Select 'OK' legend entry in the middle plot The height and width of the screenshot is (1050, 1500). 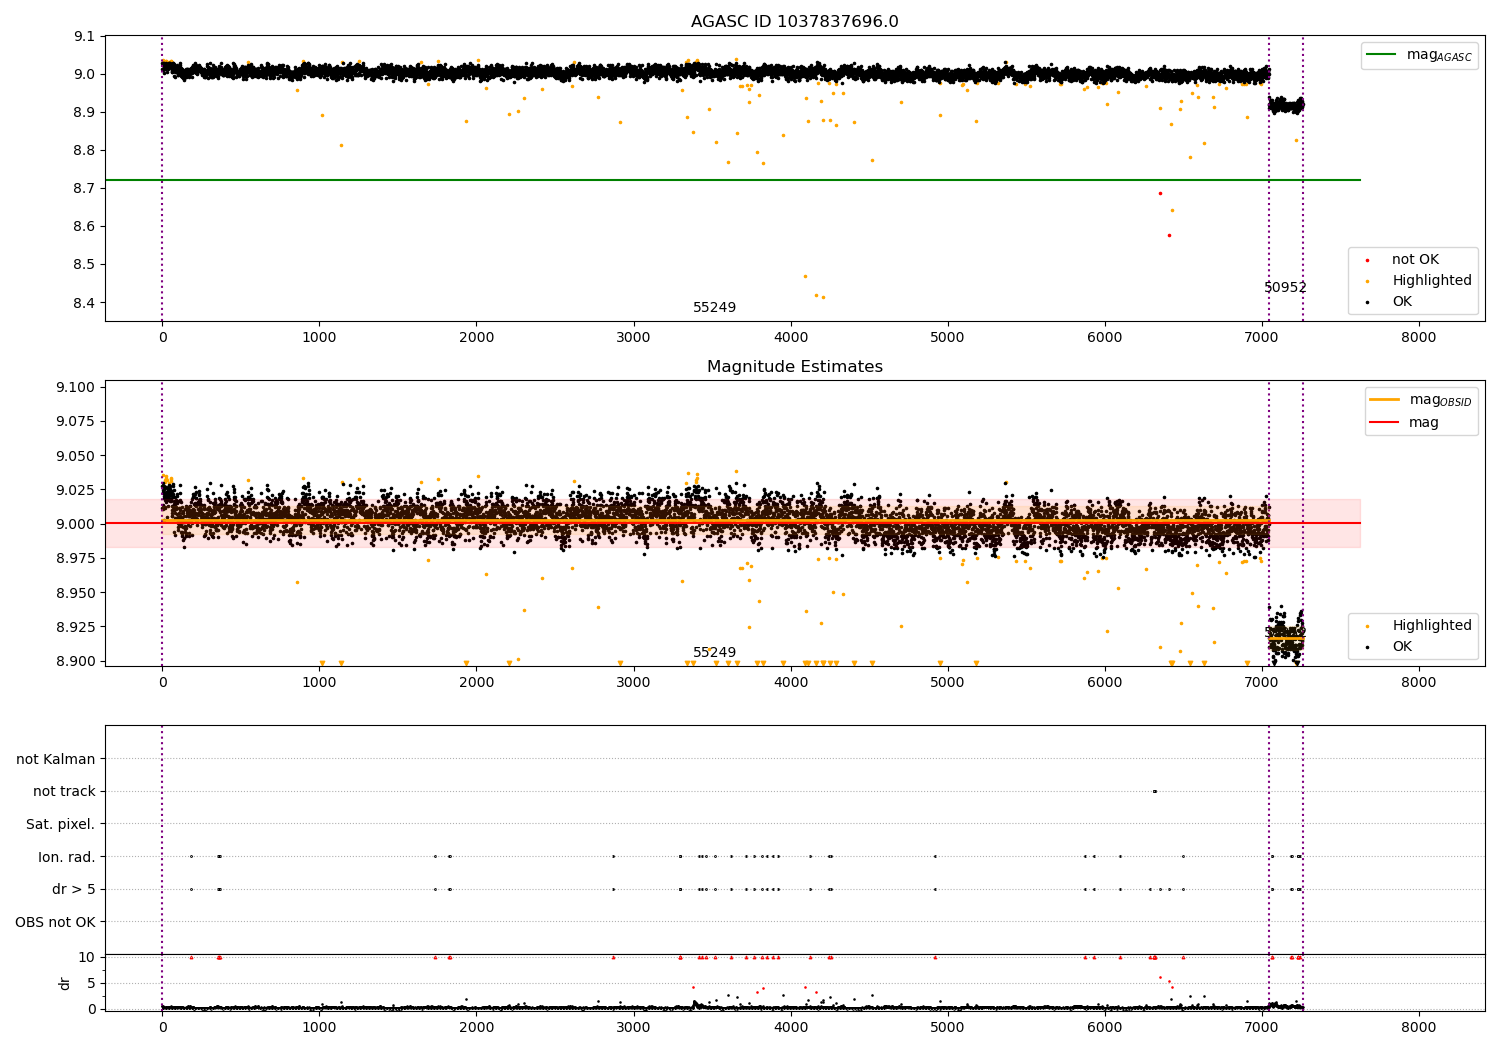[1402, 647]
